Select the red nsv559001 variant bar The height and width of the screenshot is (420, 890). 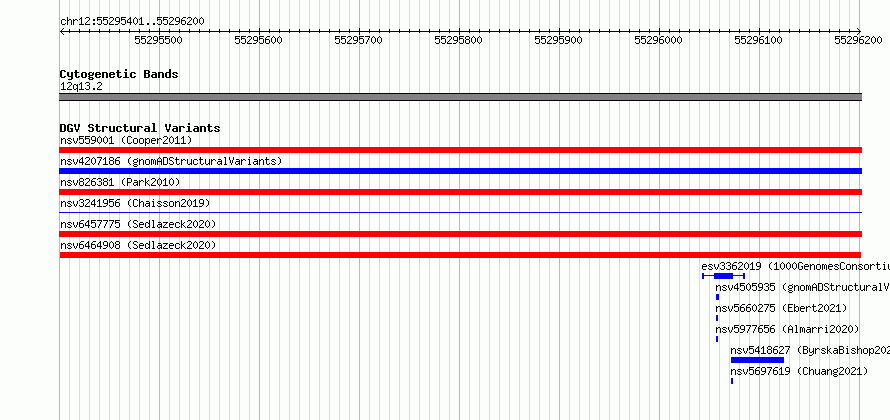point(461,150)
